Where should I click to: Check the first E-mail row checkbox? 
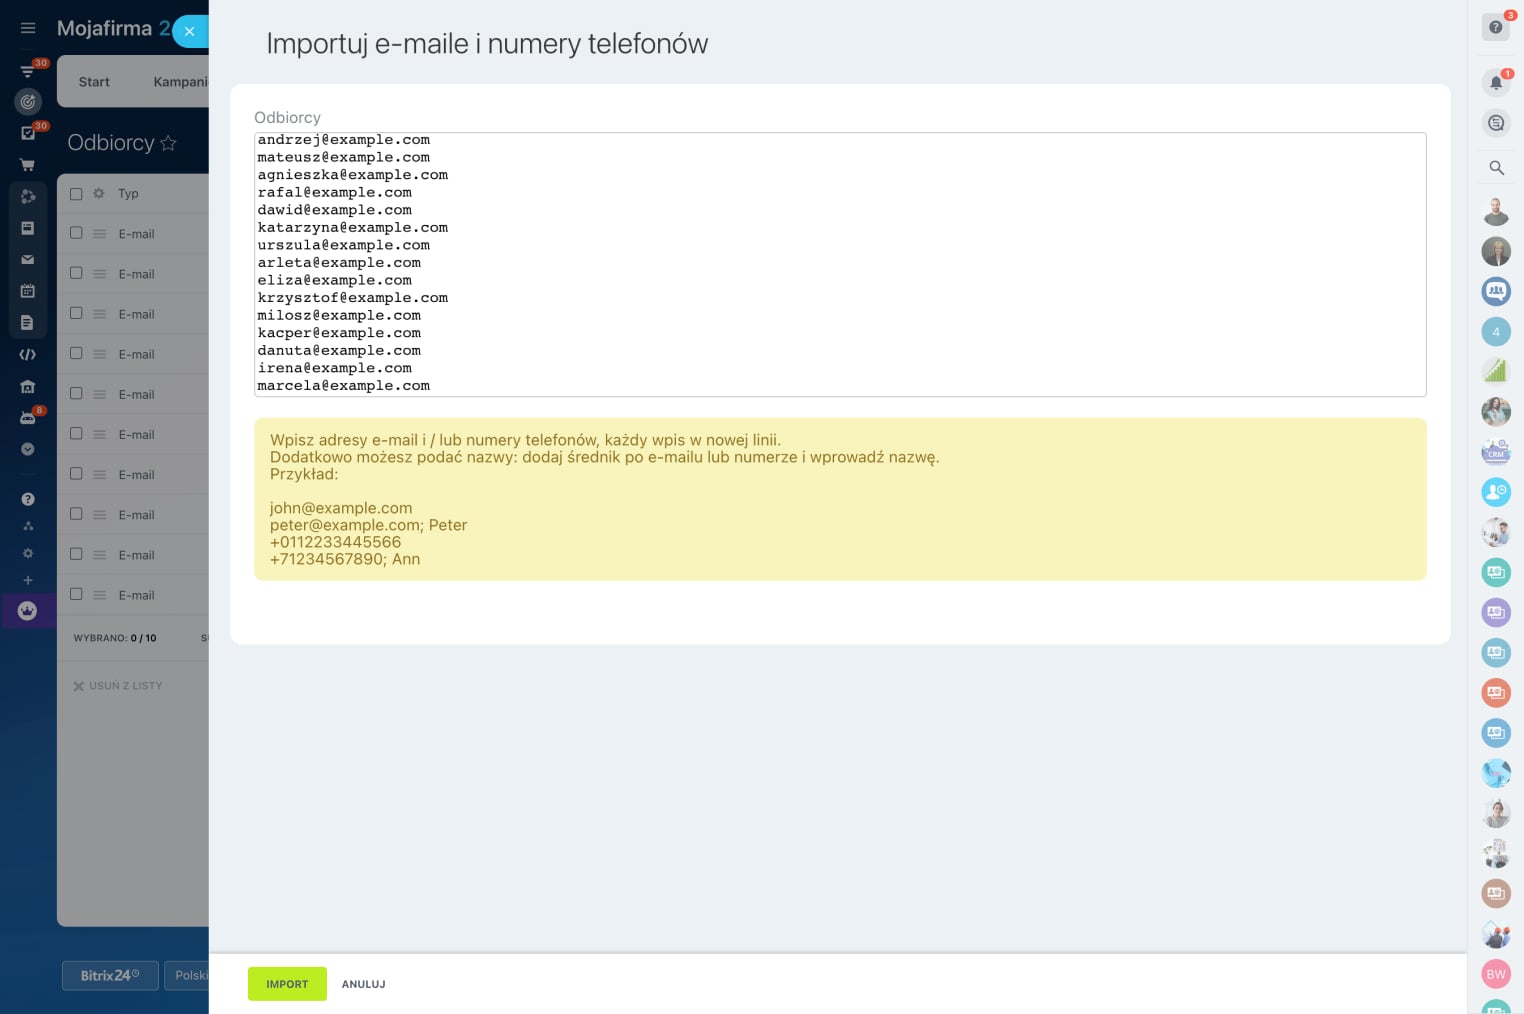click(x=76, y=233)
